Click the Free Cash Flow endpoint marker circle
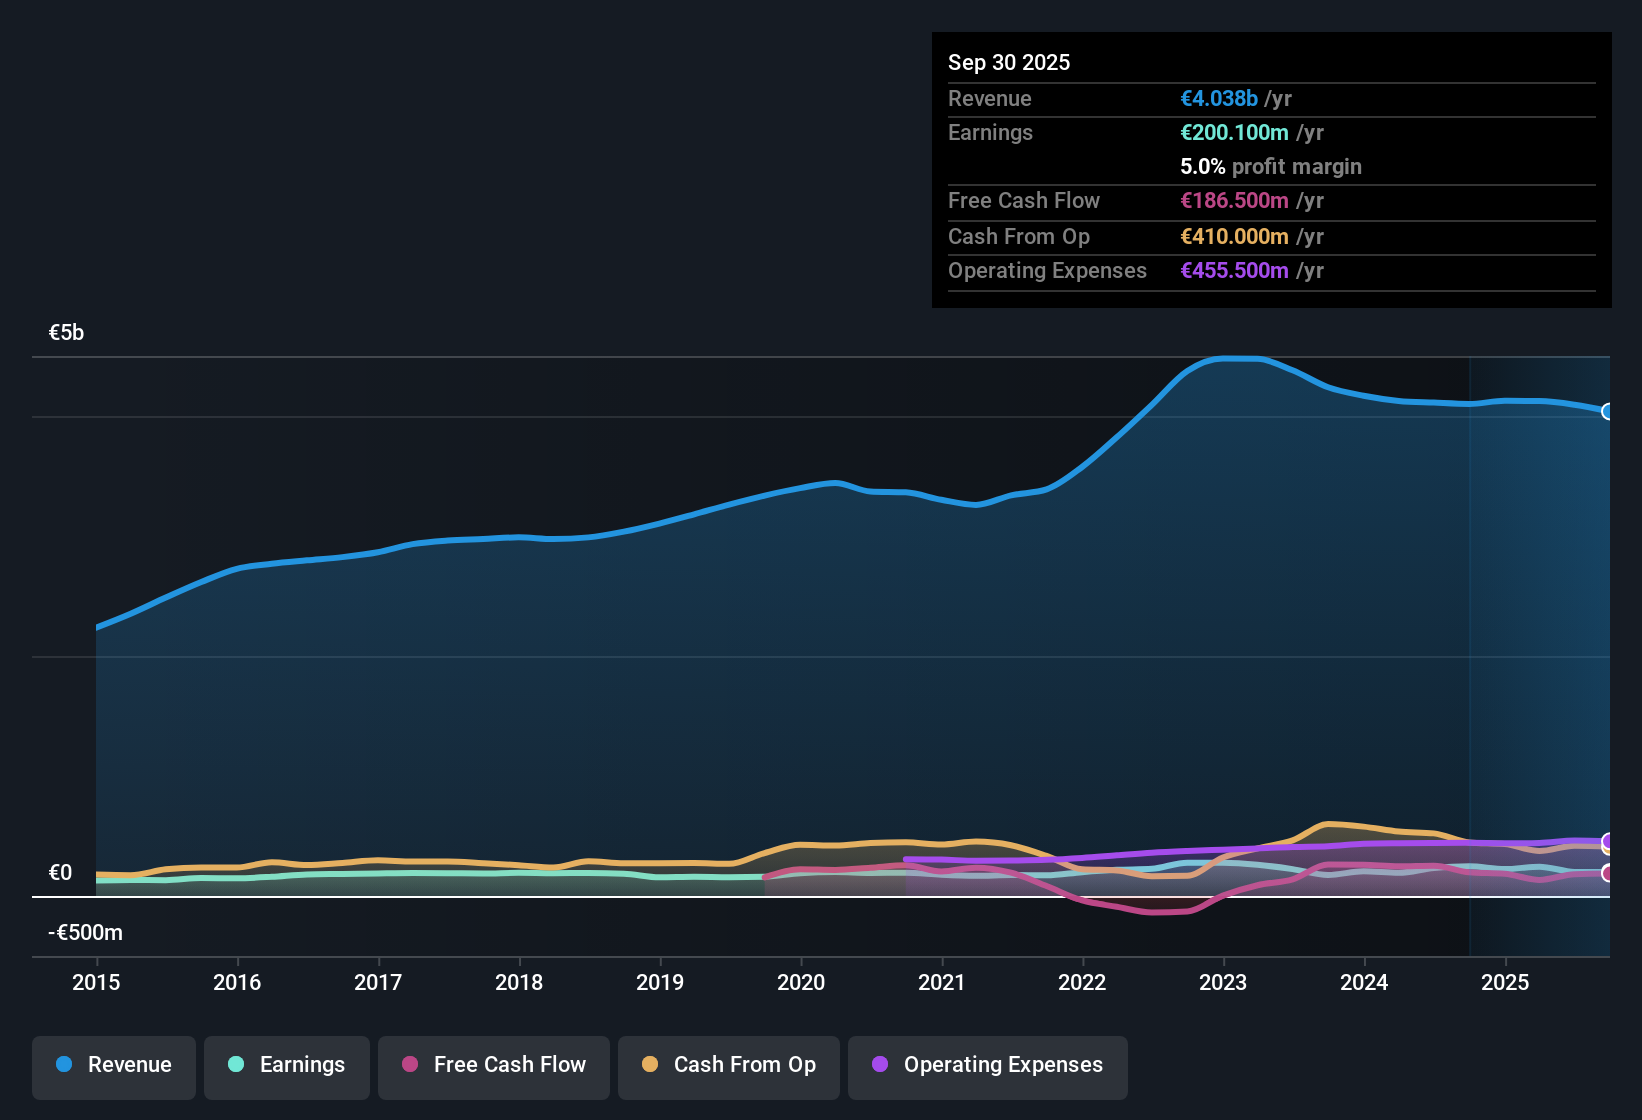The height and width of the screenshot is (1120, 1642). pos(1608,875)
